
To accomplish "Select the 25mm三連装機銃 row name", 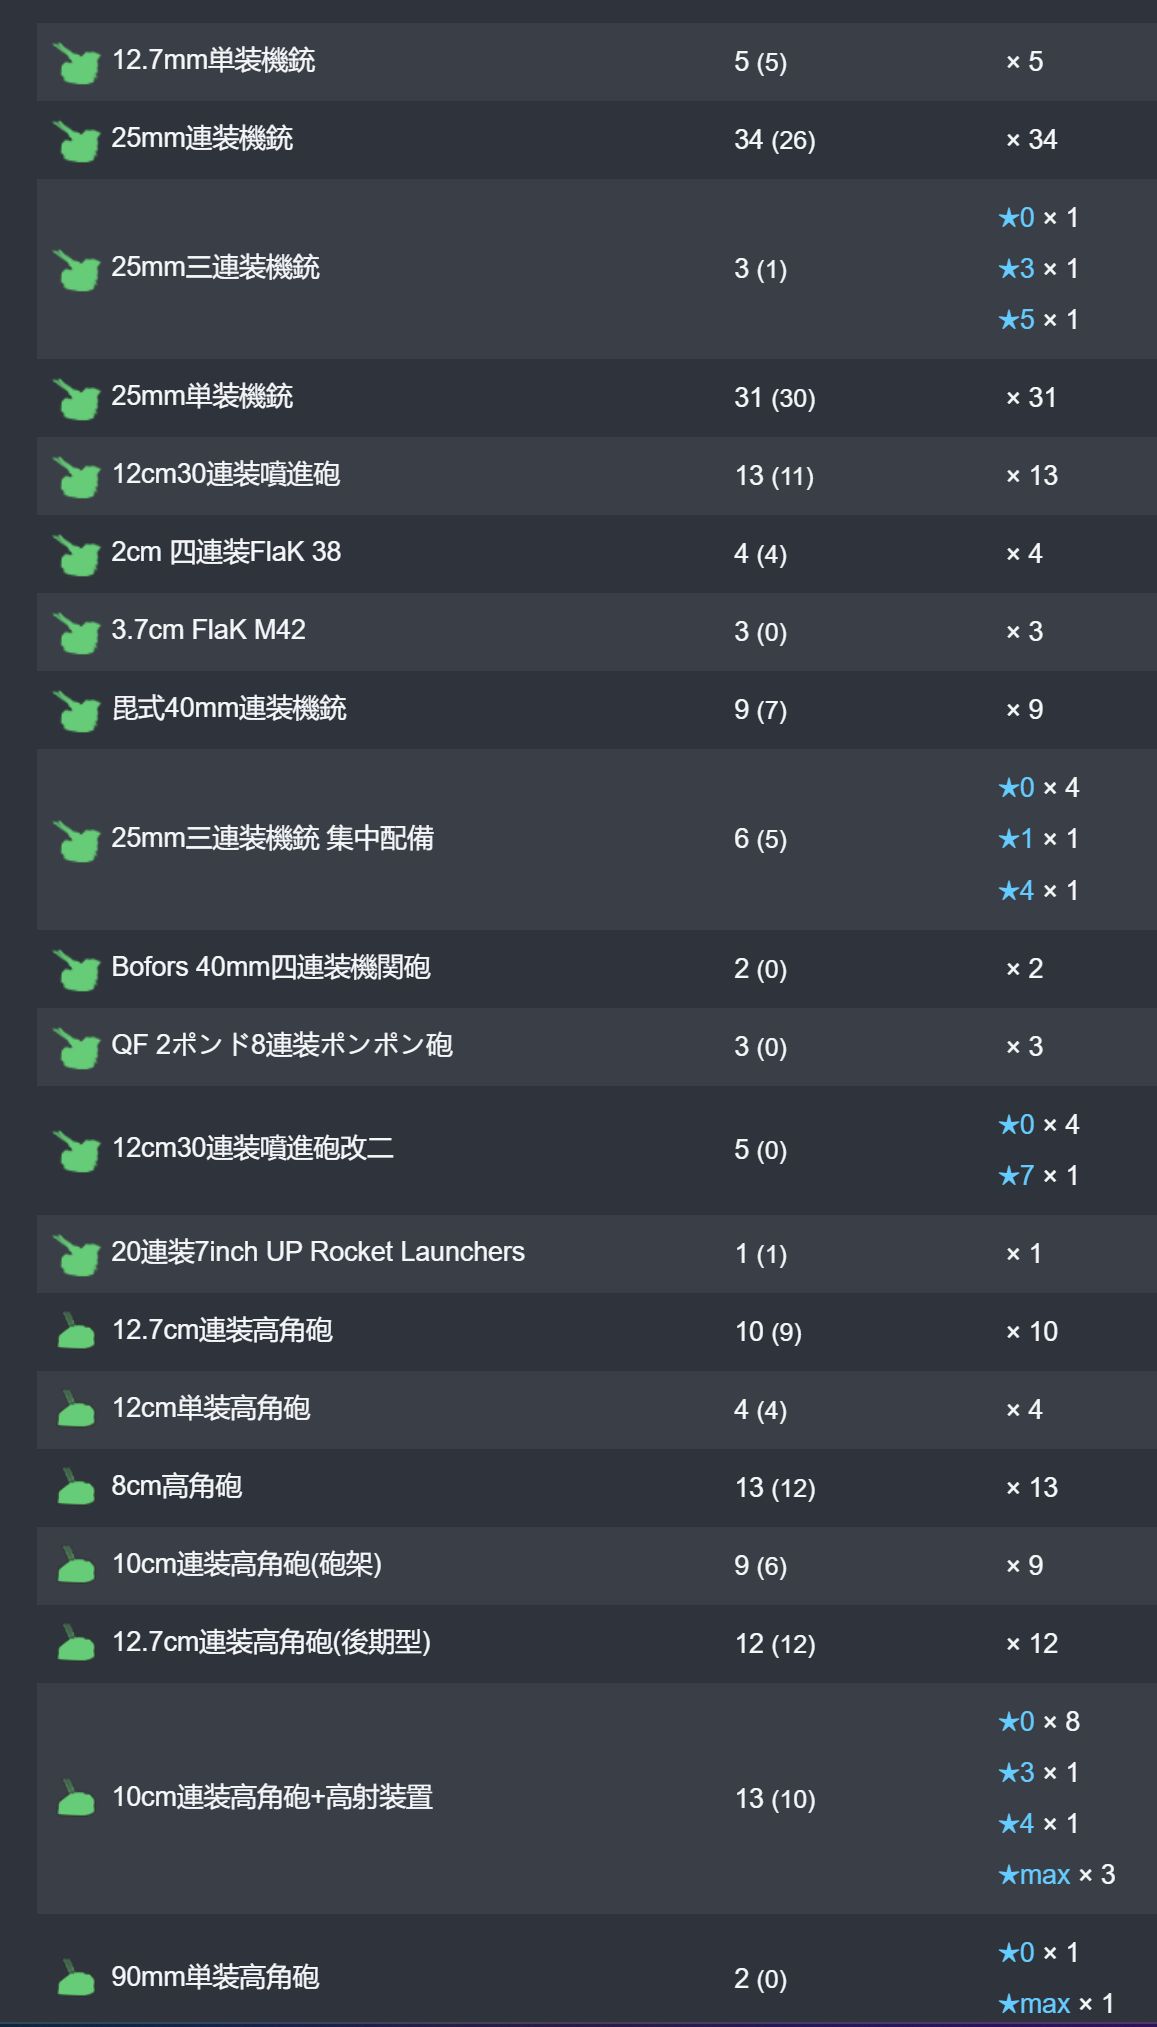I will pyautogui.click(x=215, y=268).
